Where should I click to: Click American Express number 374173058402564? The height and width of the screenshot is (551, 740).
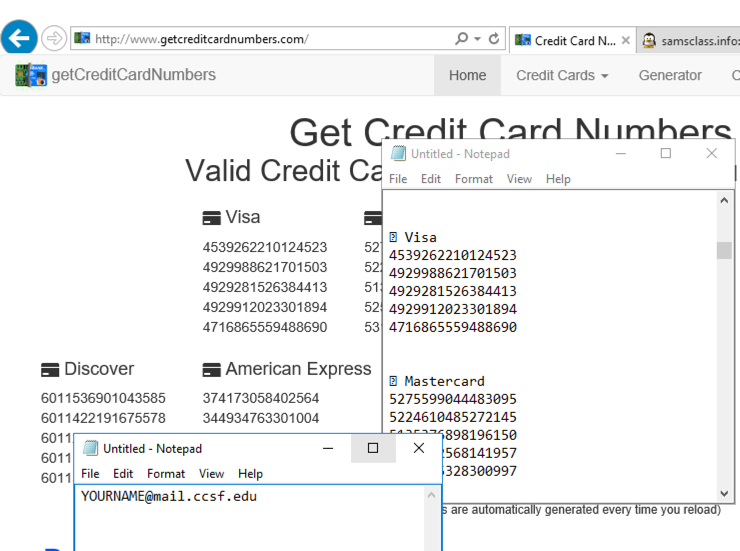[x=261, y=398]
